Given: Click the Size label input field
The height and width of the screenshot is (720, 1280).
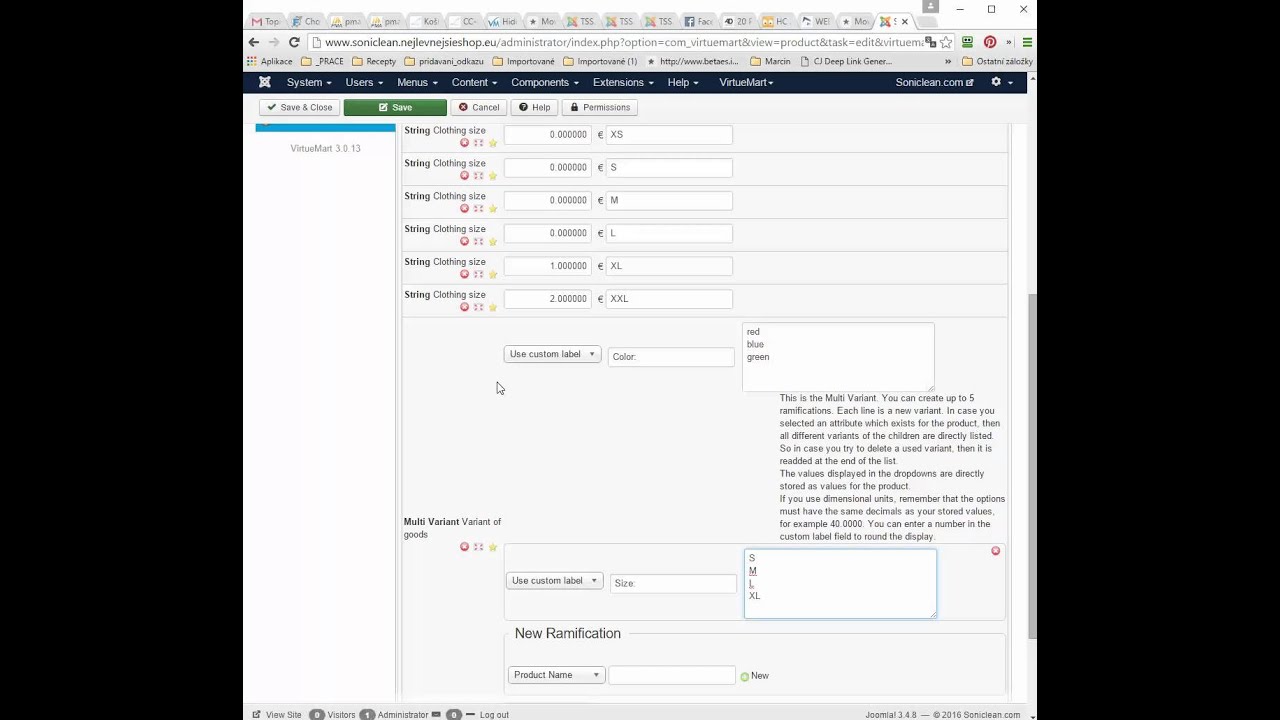Looking at the screenshot, I should click(x=673, y=583).
